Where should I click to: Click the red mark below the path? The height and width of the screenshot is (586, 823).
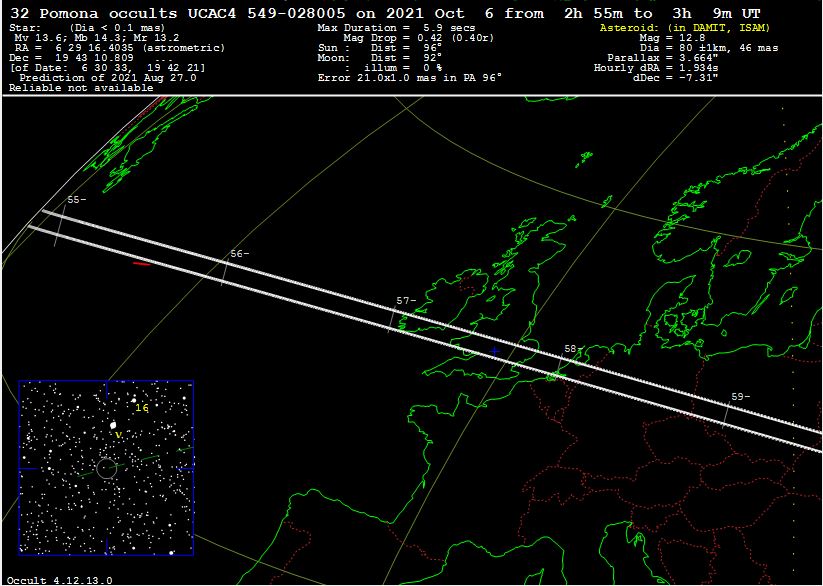[142, 264]
